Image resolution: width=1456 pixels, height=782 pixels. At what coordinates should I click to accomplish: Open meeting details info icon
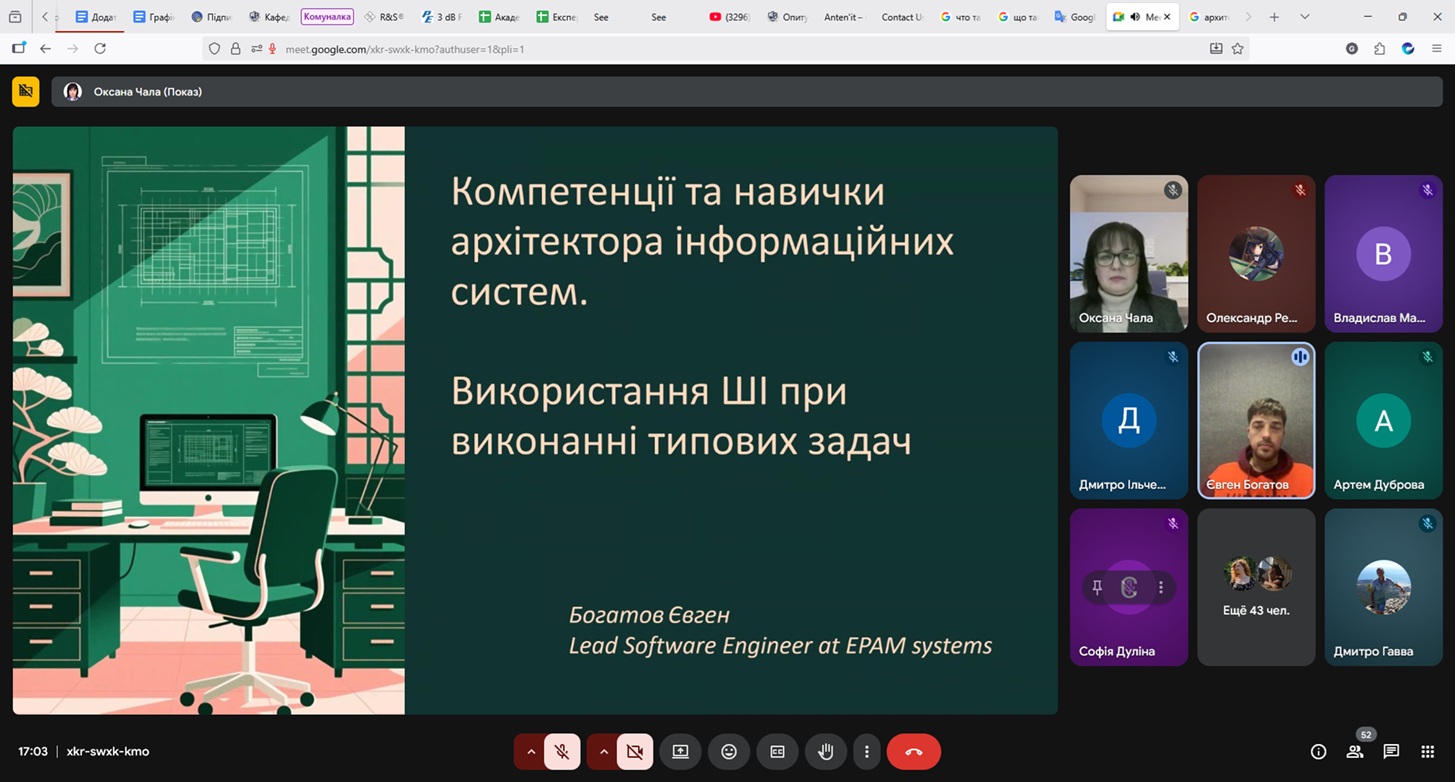(1318, 751)
